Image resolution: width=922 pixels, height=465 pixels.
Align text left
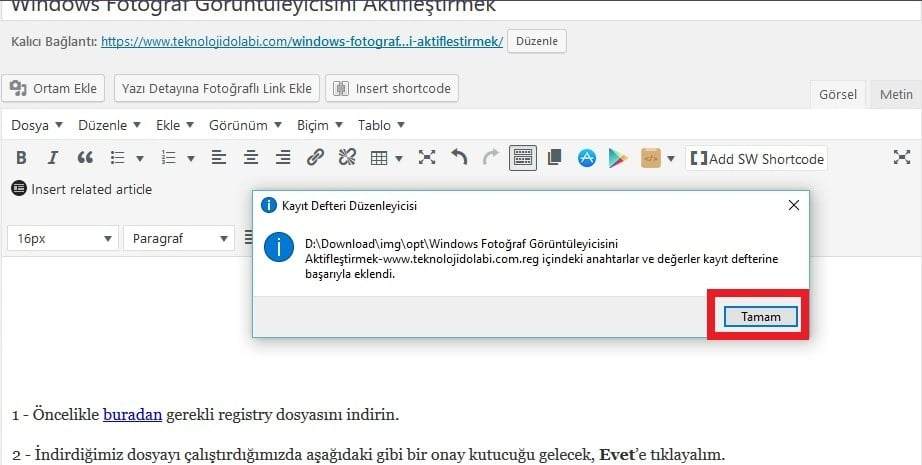click(x=219, y=158)
